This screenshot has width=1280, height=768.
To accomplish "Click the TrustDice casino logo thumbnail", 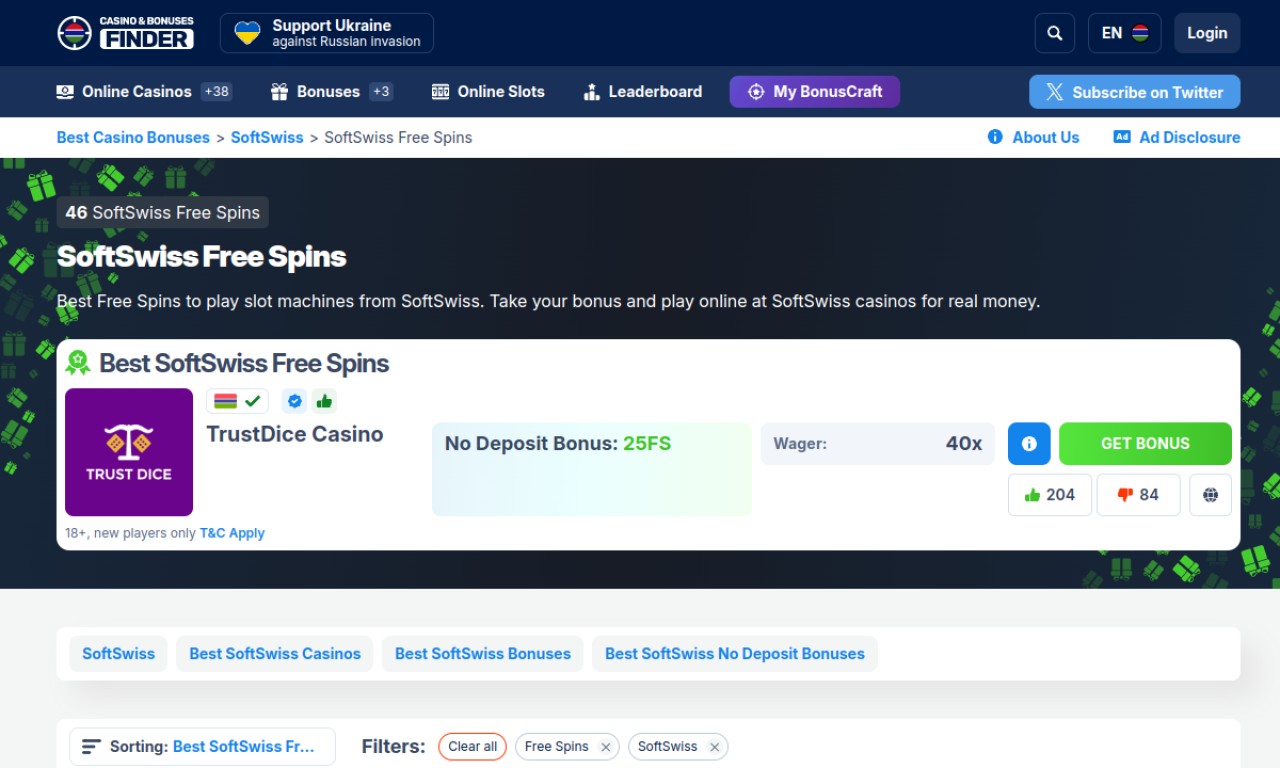I will [x=129, y=452].
